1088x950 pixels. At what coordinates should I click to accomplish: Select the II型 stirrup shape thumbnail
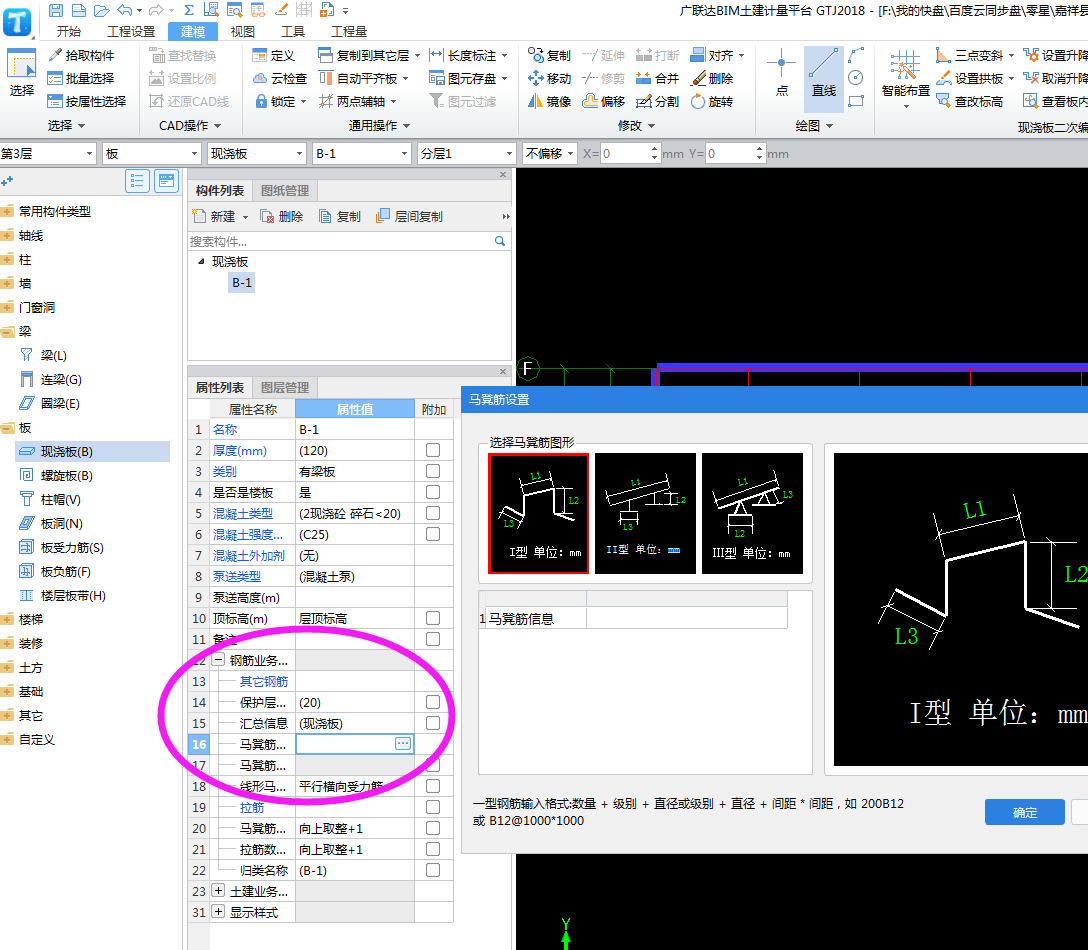(645, 514)
